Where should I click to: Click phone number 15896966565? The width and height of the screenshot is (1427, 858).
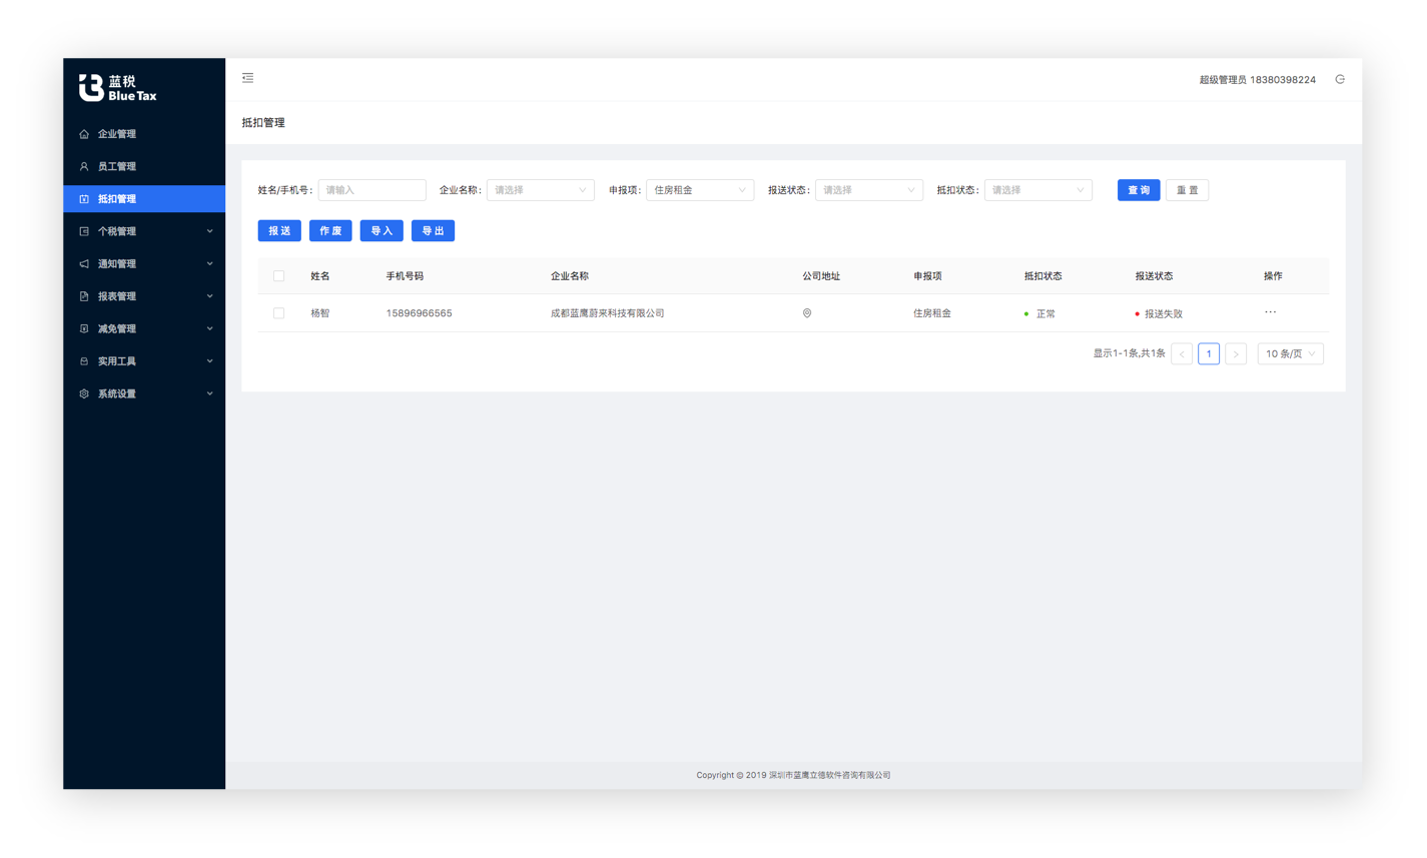[419, 314]
